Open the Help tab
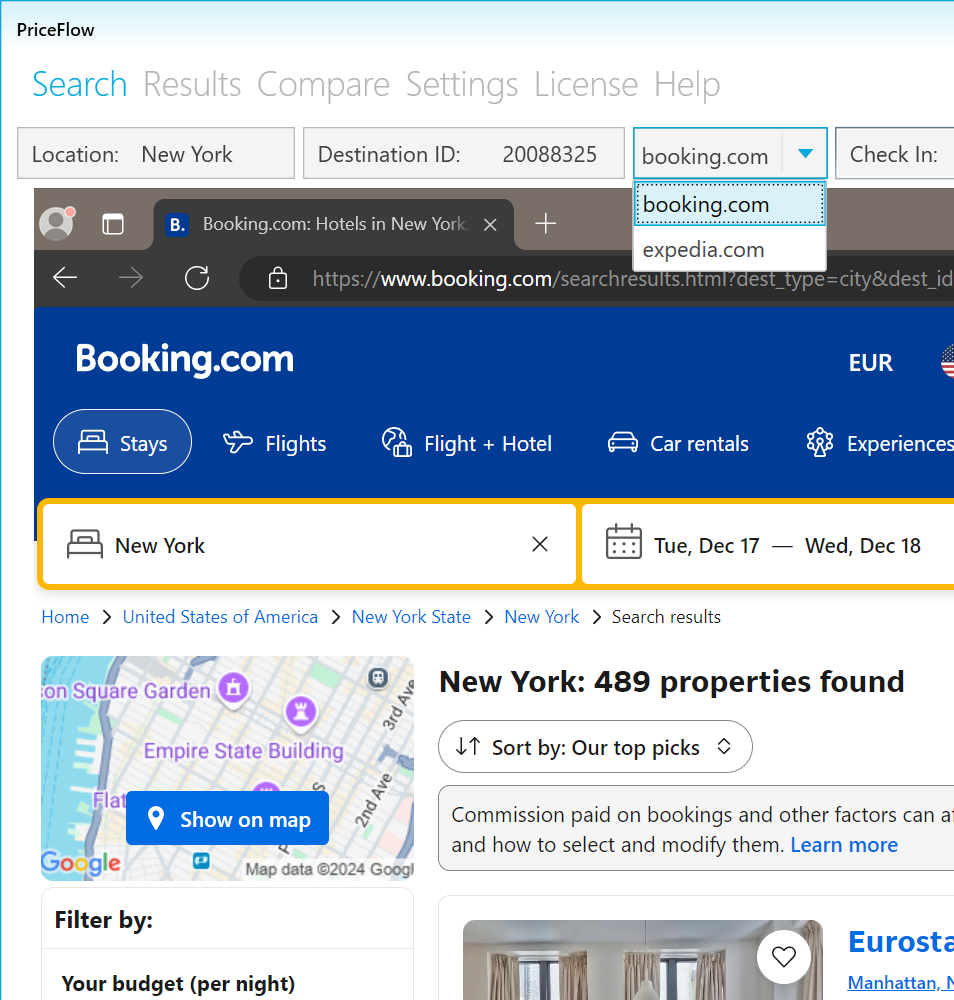This screenshot has height=1000, width=954. click(x=687, y=84)
